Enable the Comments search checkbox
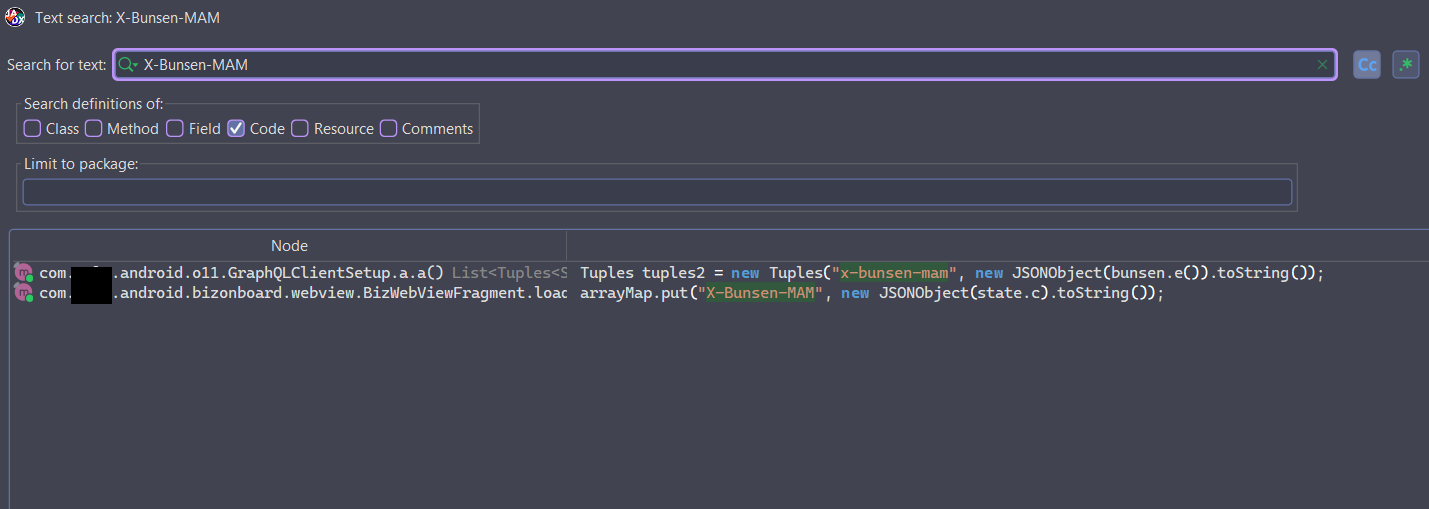Screen dimensions: 1429x509 pos(388,128)
